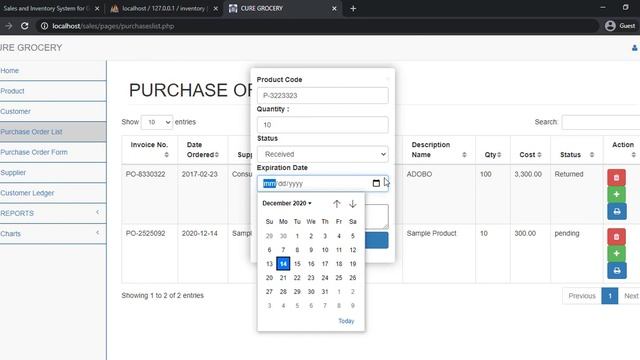Sort by Invoice No. column
Viewport: 640px width, 360px height.
[x=166, y=155]
